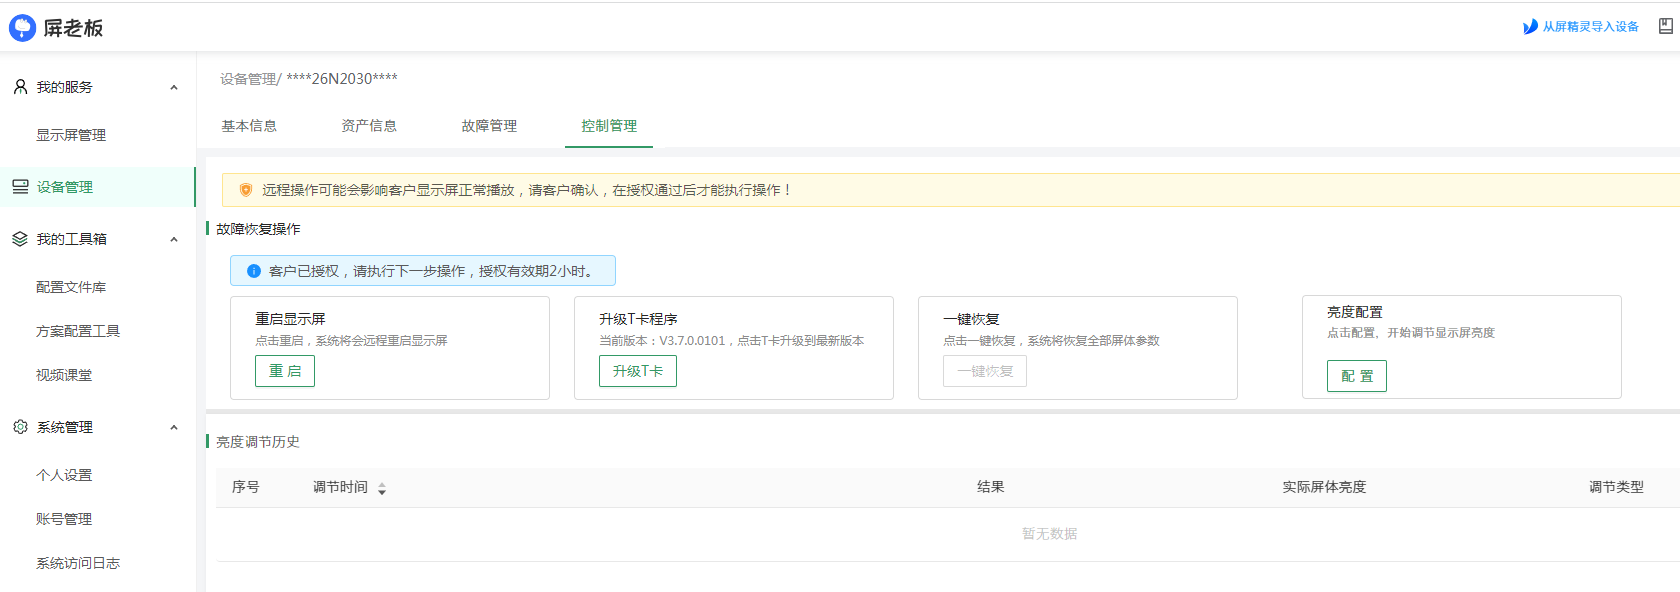1680x592 pixels.
Task: Click the 升级T卡 upgrade button
Action: 638,371
